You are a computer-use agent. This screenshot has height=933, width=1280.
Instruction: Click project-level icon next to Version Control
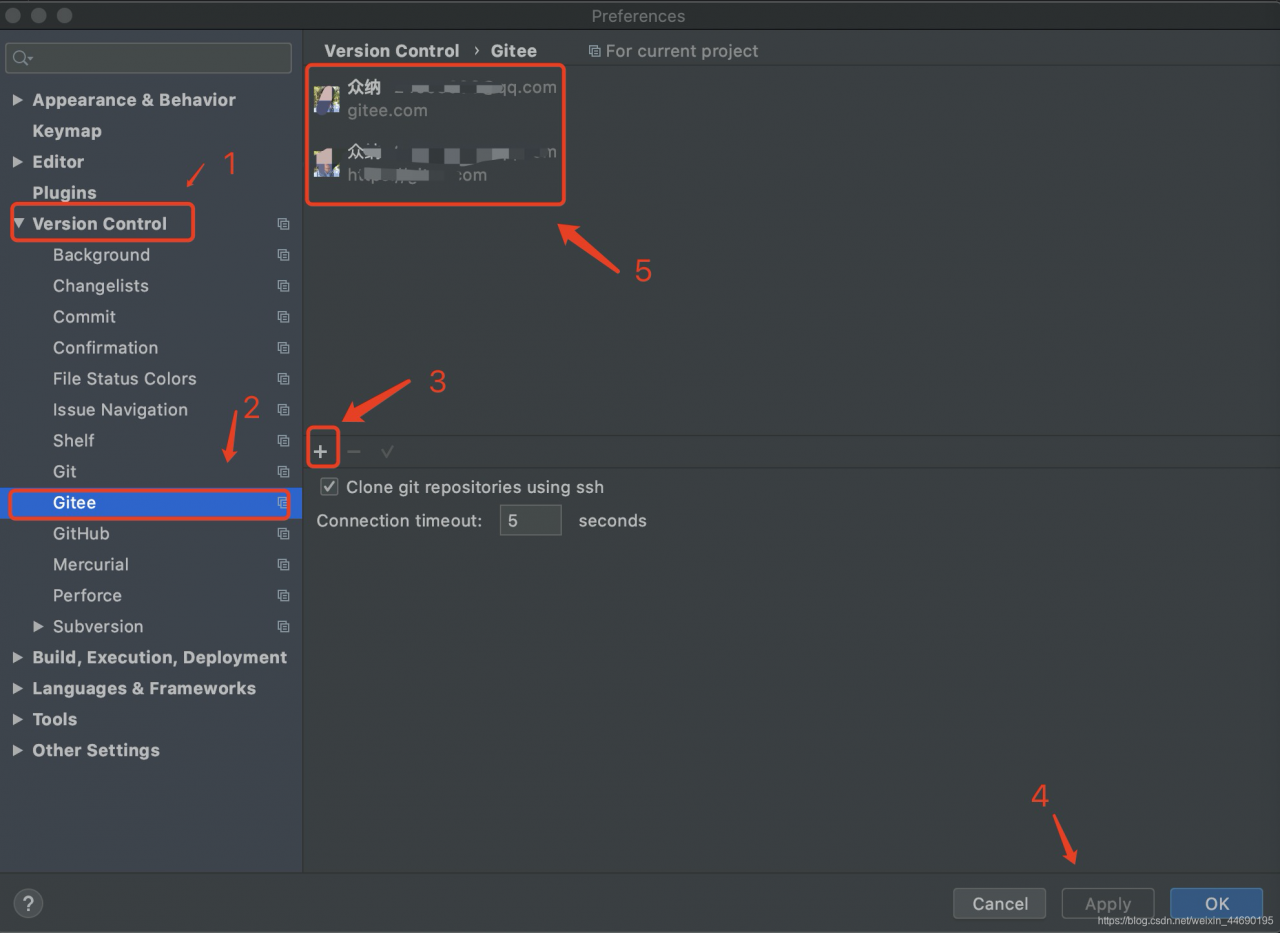(283, 224)
